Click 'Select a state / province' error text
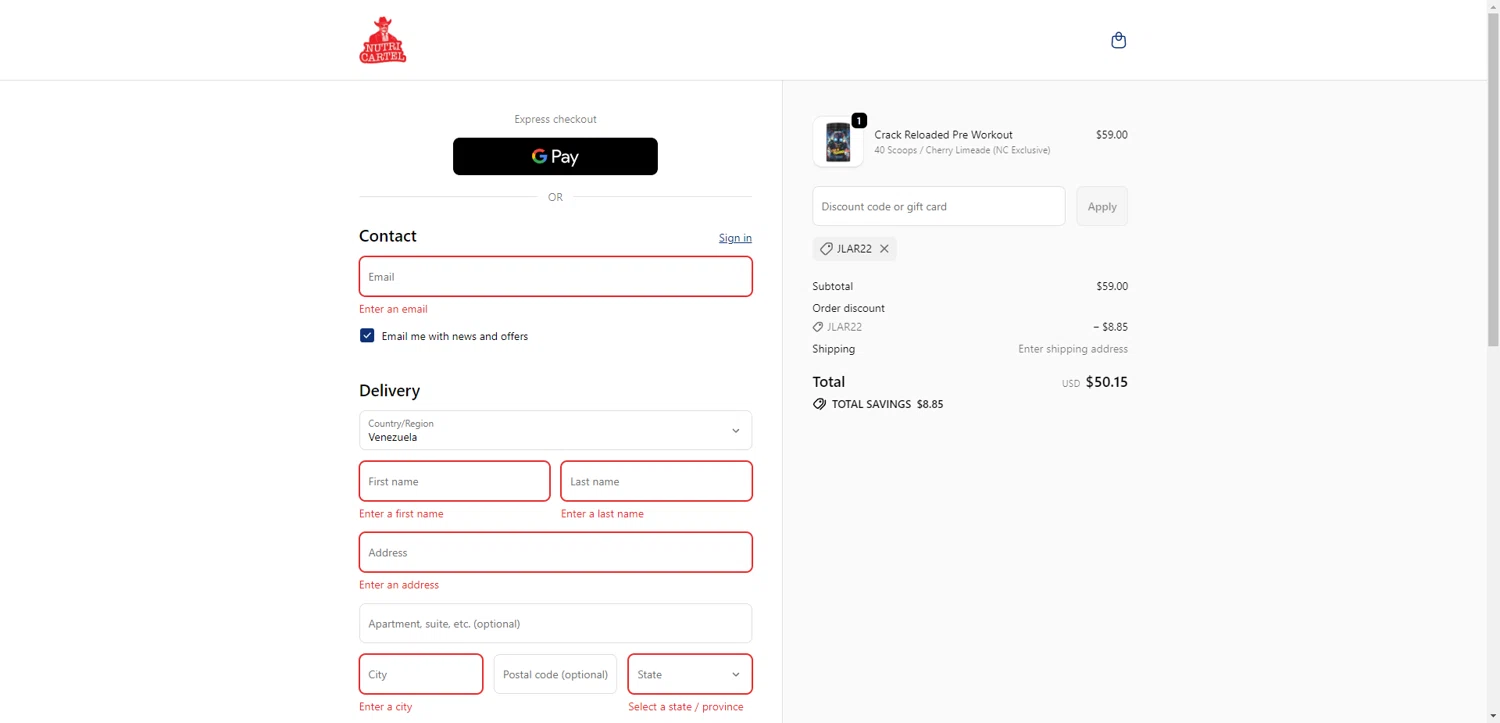The image size is (1500, 723). (686, 707)
